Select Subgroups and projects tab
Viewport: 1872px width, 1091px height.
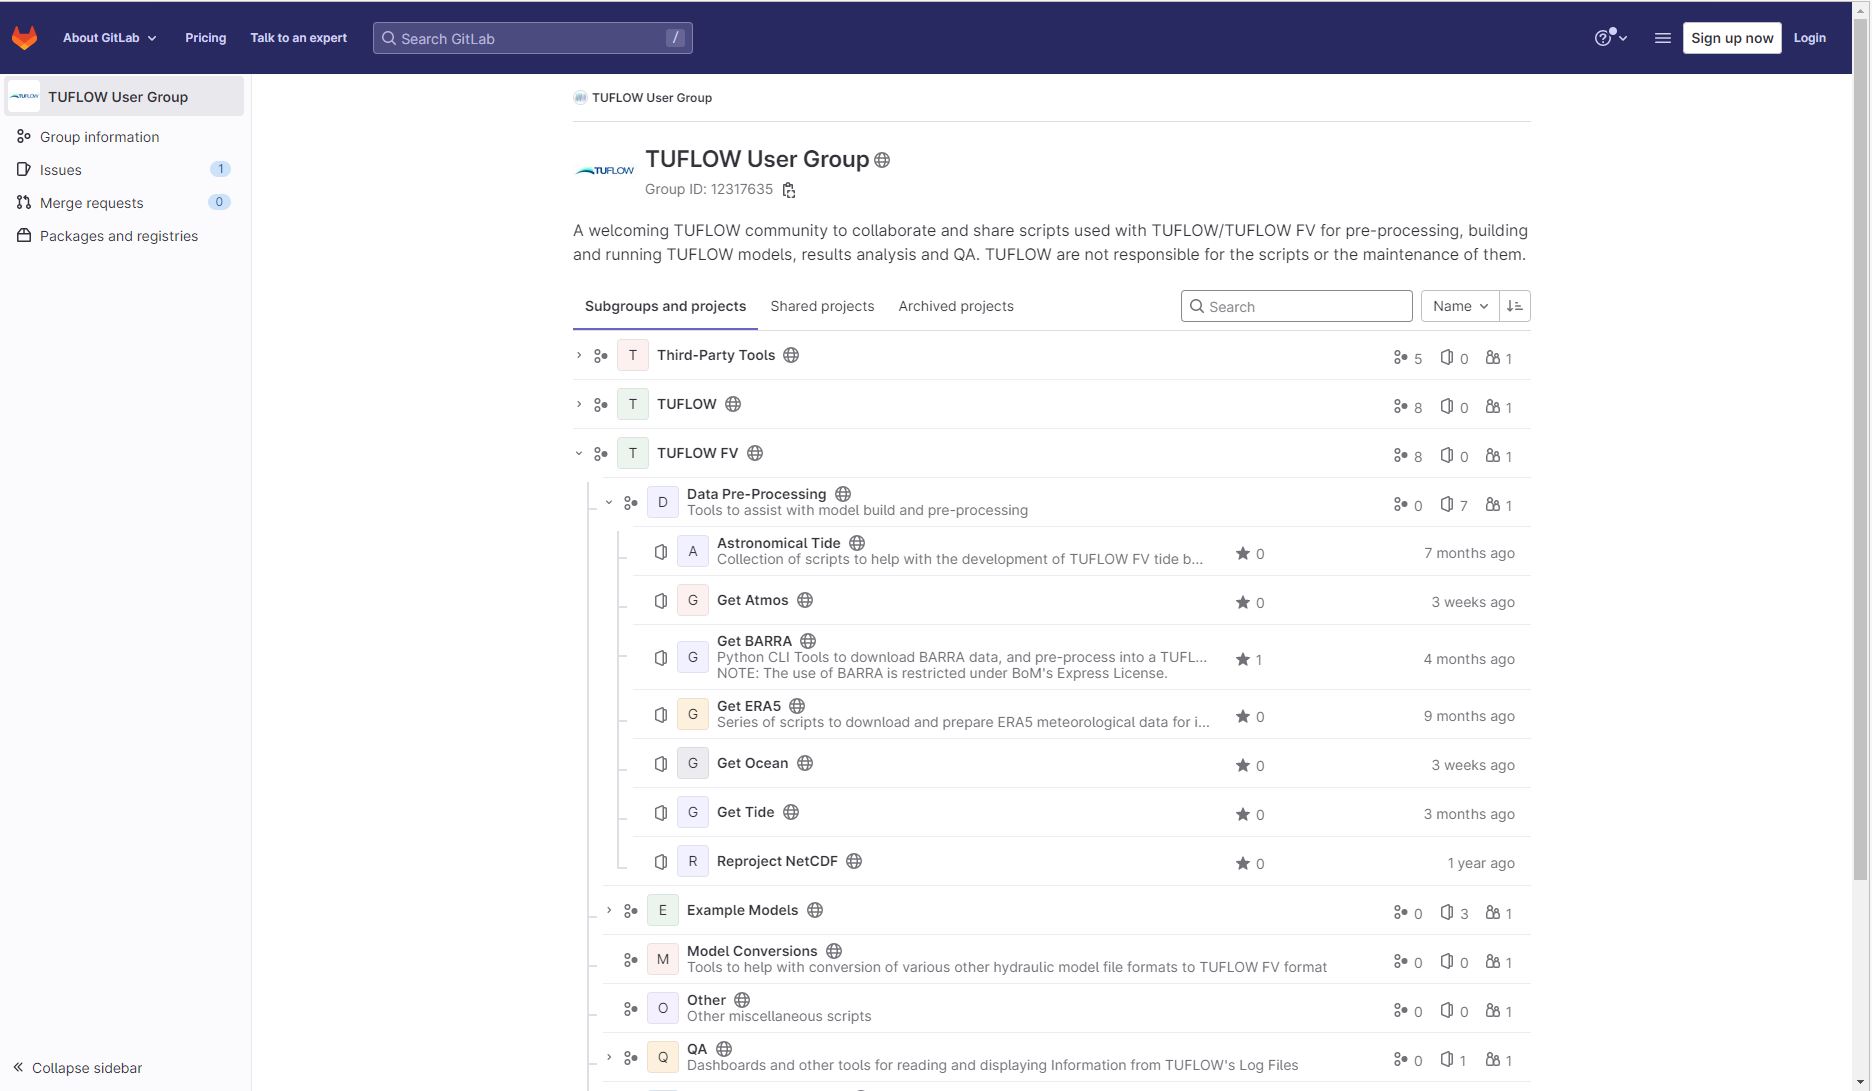(665, 306)
